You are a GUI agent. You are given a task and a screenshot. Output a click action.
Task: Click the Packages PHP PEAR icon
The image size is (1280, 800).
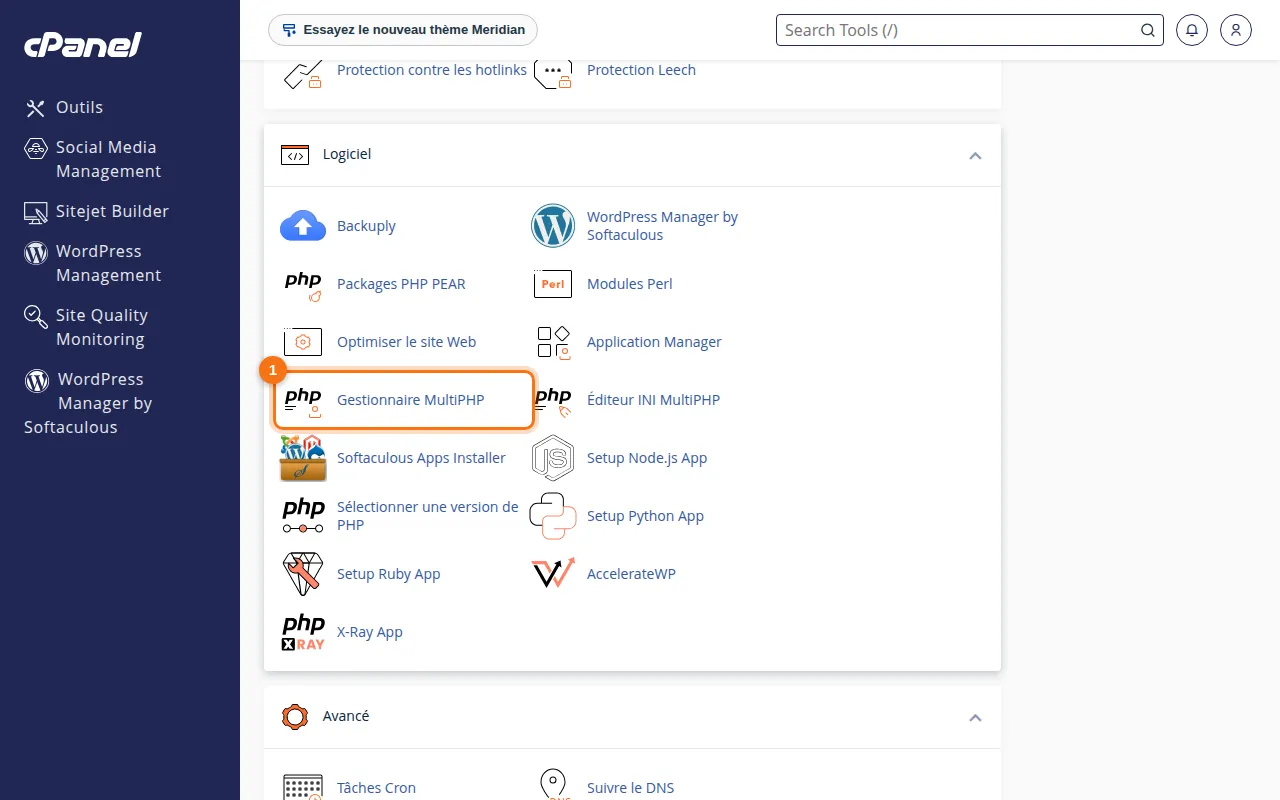303,285
